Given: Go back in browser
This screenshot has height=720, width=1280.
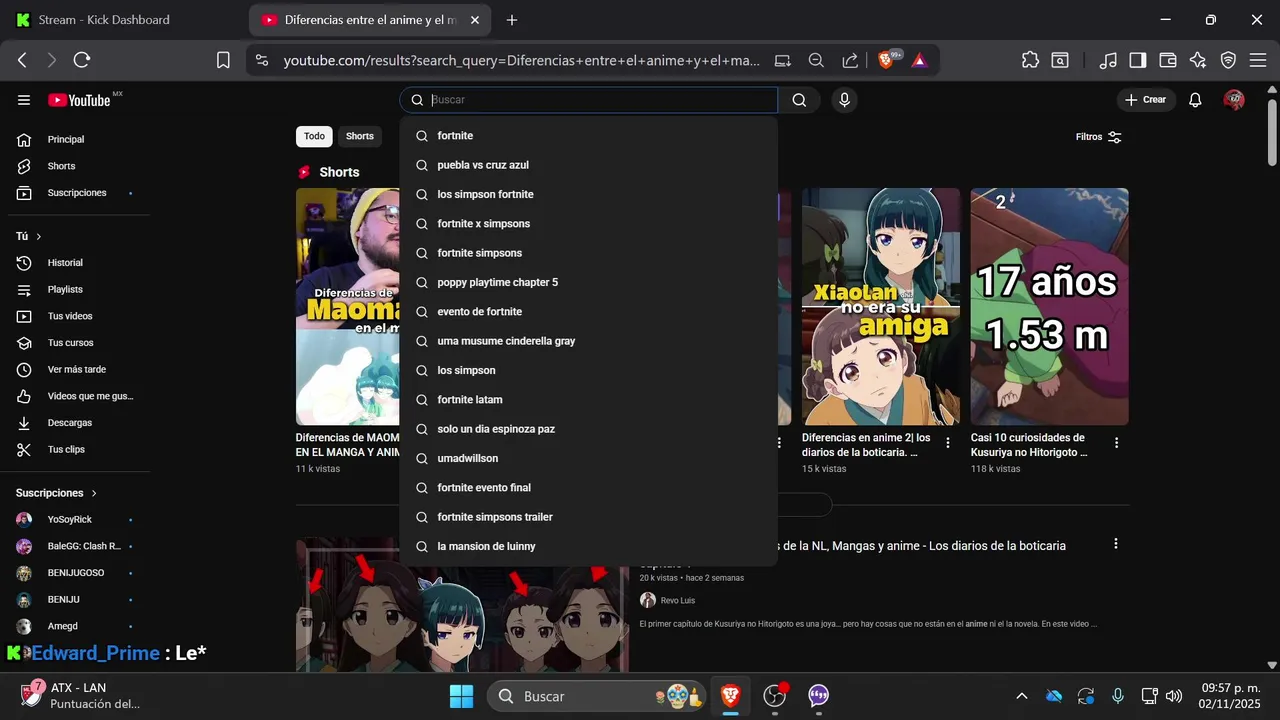Looking at the screenshot, I should click(22, 60).
